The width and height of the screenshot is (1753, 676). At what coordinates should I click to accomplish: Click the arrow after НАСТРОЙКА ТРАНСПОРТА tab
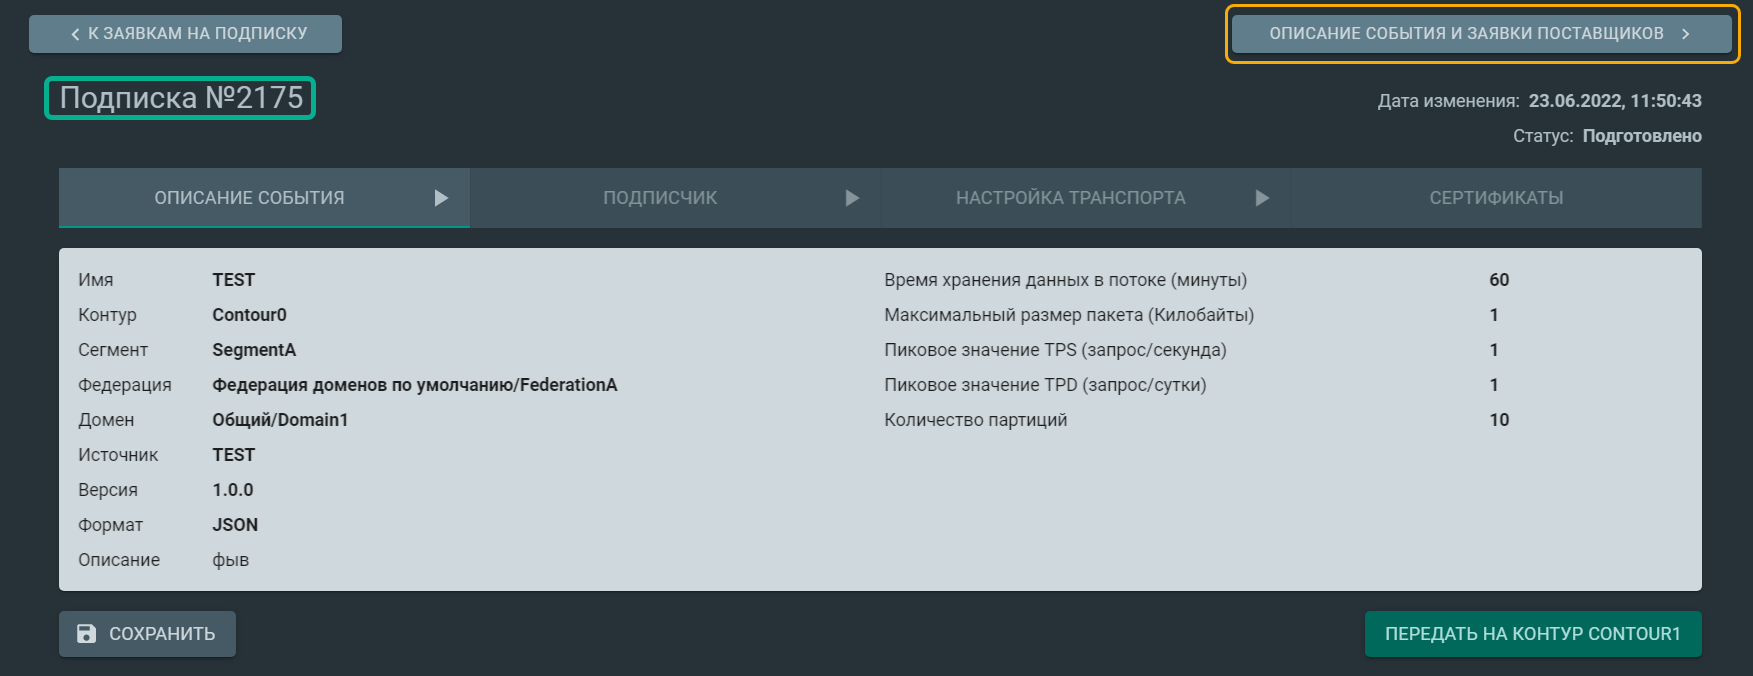1262,198
